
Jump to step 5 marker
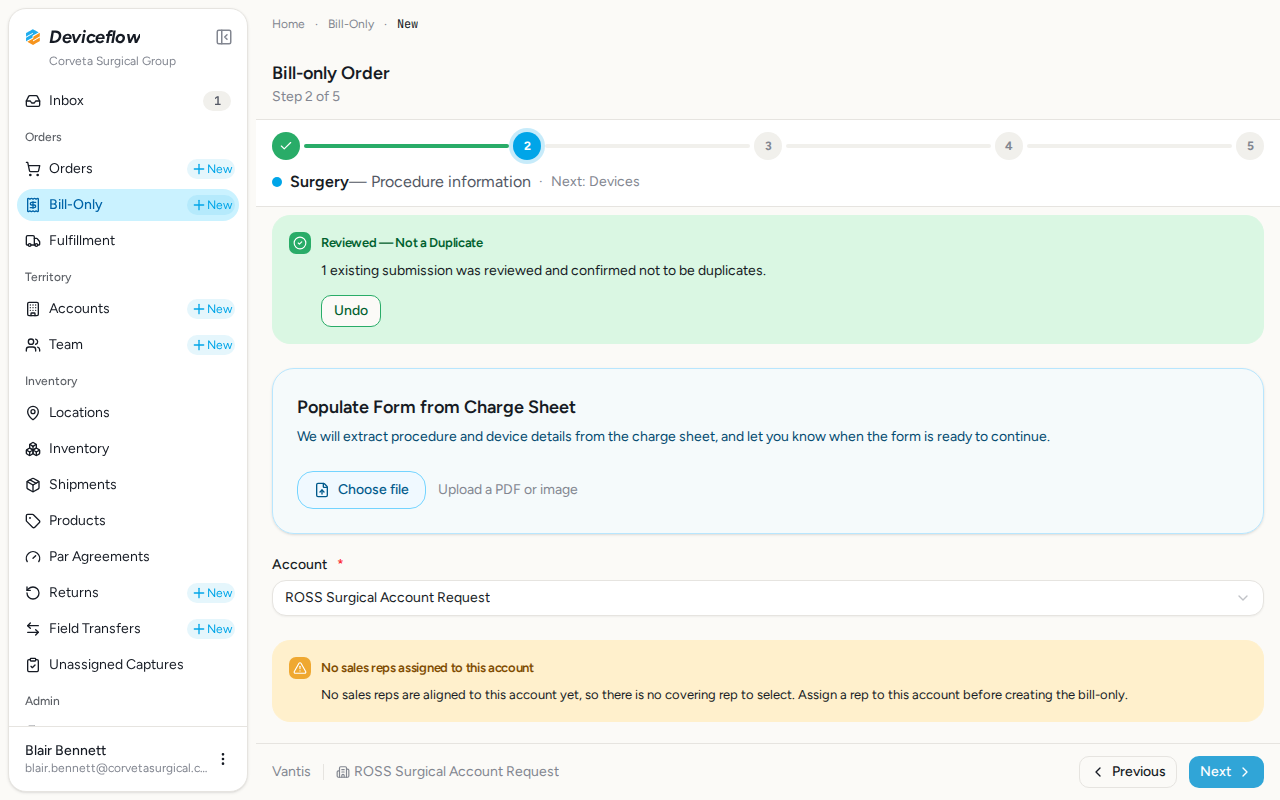tap(1250, 146)
